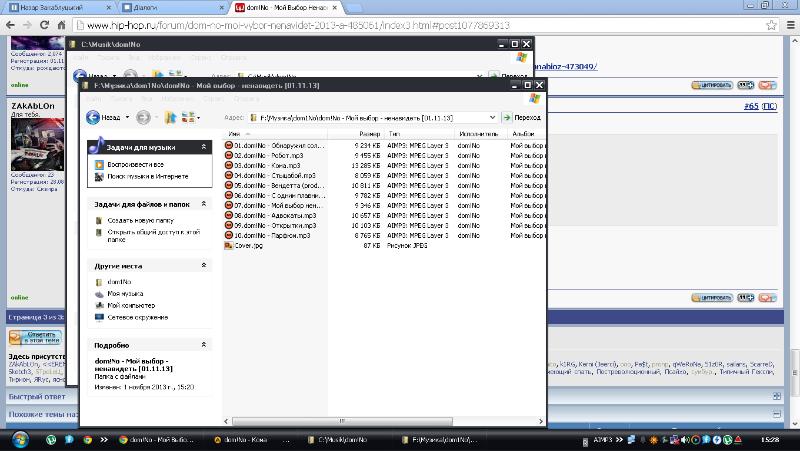Open the #65 post link
The height and width of the screenshot is (451, 800).
751,106
